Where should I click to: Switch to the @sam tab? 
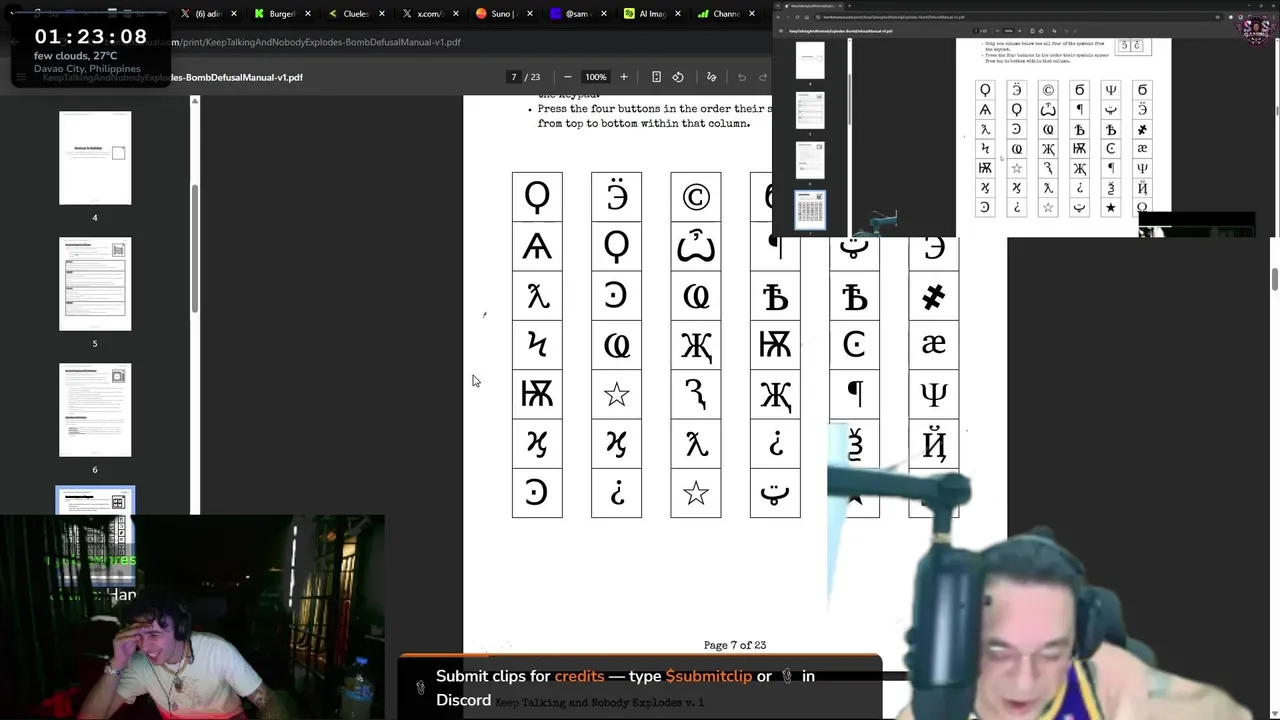pyautogui.click(x=576, y=14)
